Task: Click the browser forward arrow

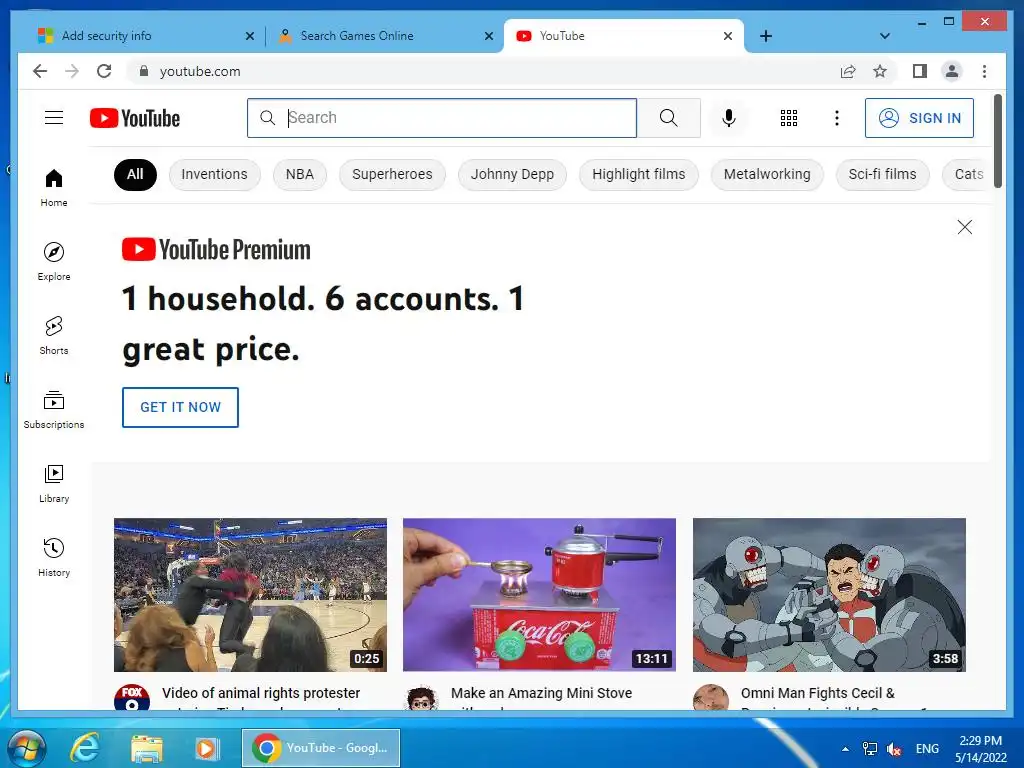Action: coord(72,71)
